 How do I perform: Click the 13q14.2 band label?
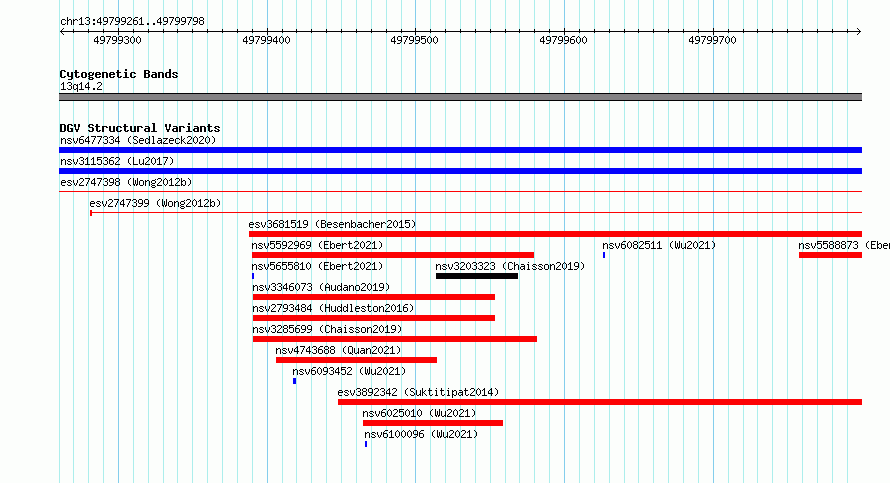tap(81, 86)
